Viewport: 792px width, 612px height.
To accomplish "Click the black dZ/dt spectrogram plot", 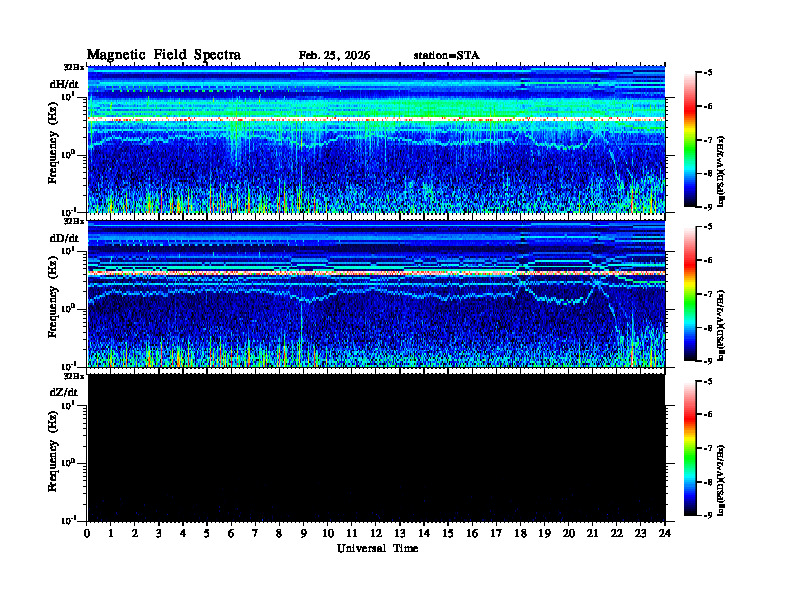I will [x=376, y=448].
